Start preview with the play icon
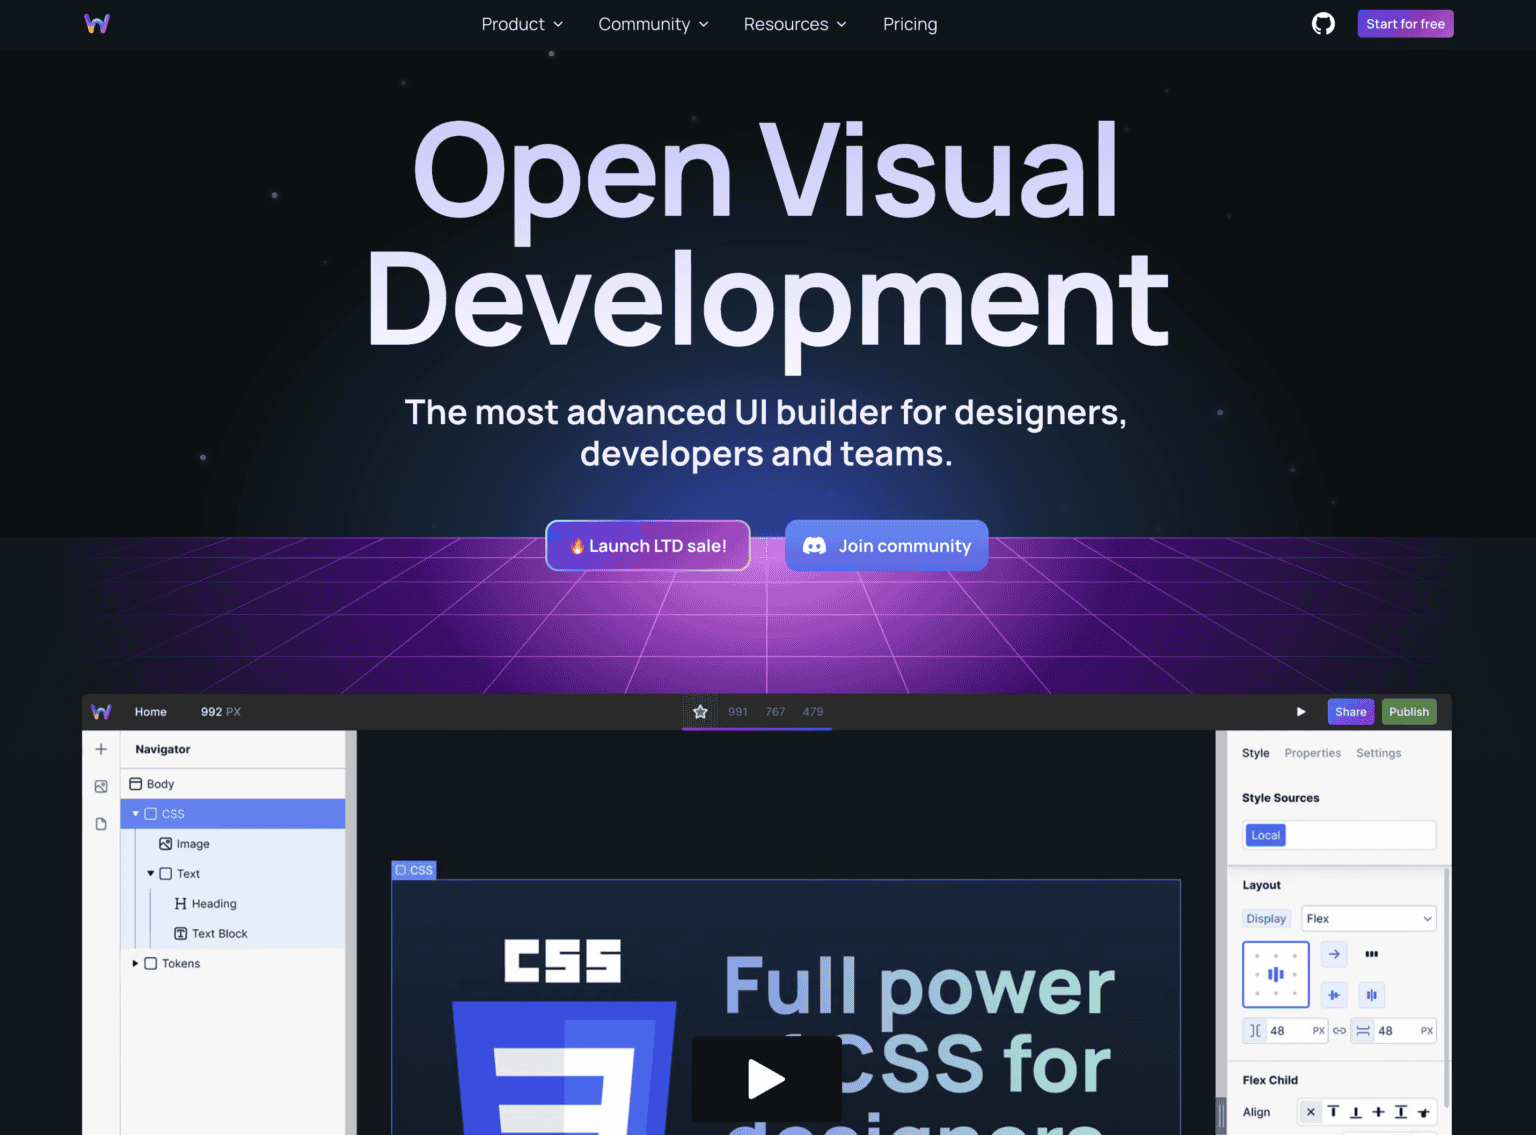The width and height of the screenshot is (1536, 1135). [x=1300, y=711]
